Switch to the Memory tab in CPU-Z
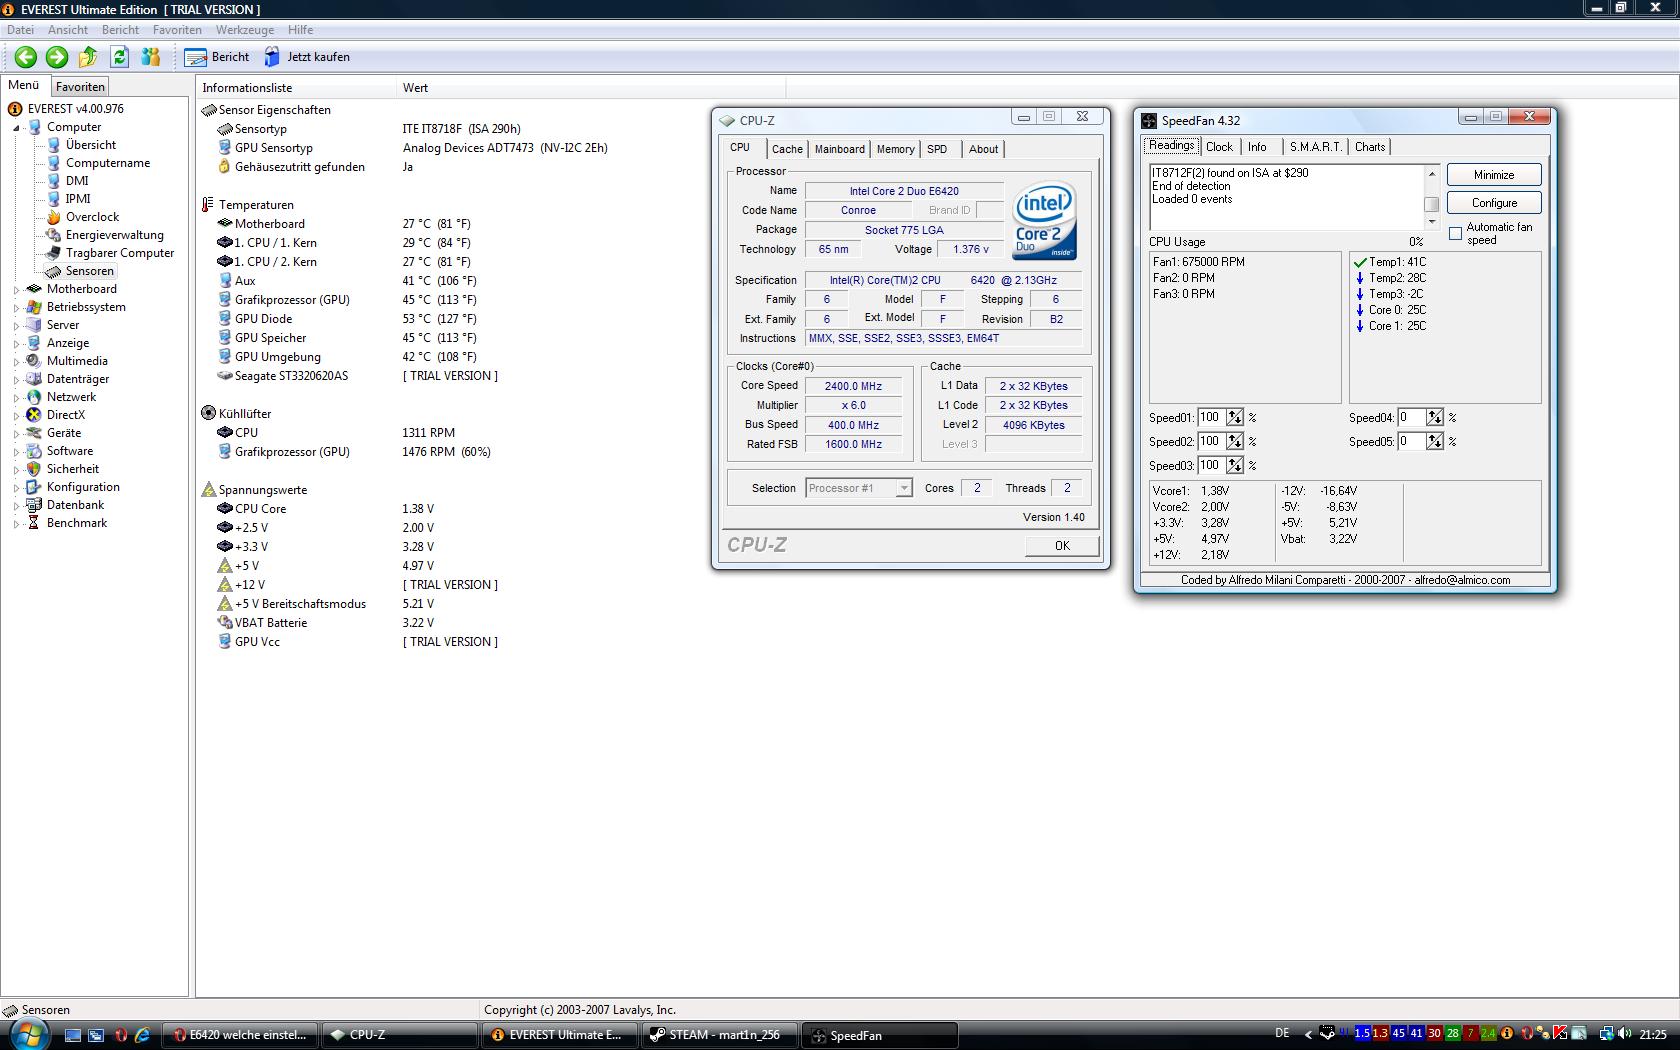1680x1050 pixels. pyautogui.click(x=895, y=149)
